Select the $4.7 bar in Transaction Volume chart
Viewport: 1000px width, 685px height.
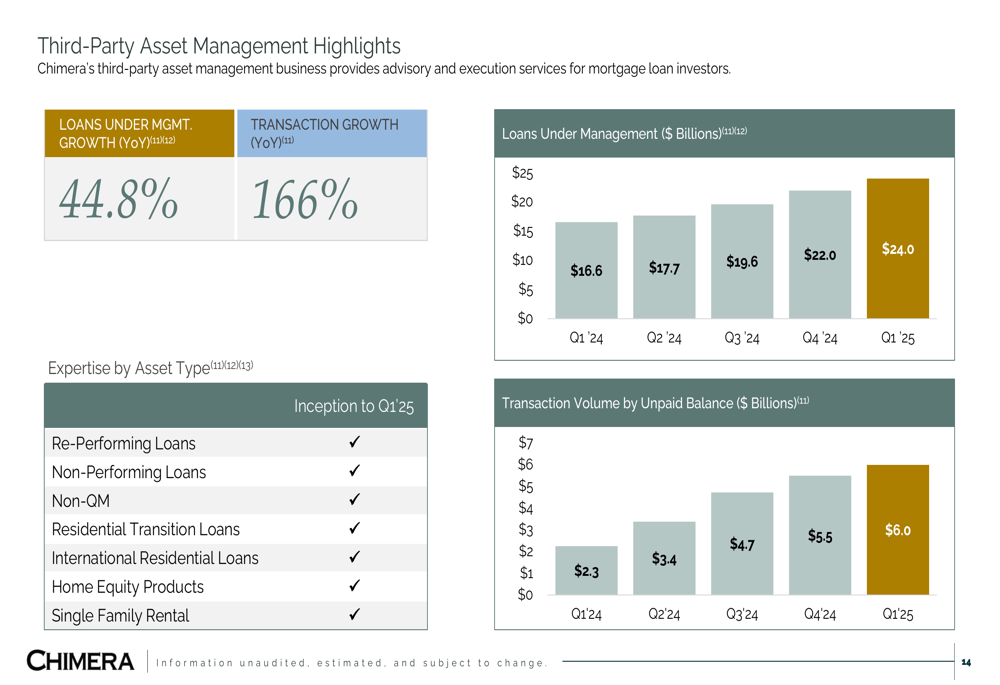click(x=742, y=543)
